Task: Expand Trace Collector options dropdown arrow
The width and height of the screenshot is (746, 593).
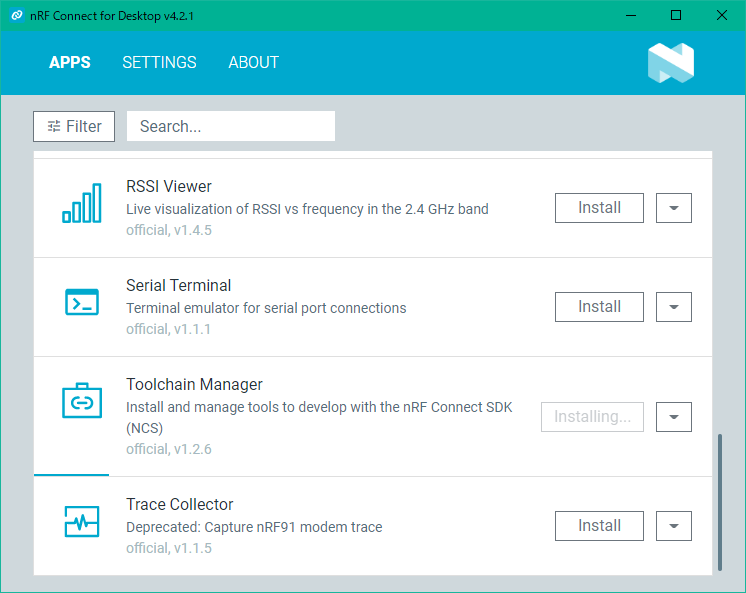Action: (x=674, y=526)
